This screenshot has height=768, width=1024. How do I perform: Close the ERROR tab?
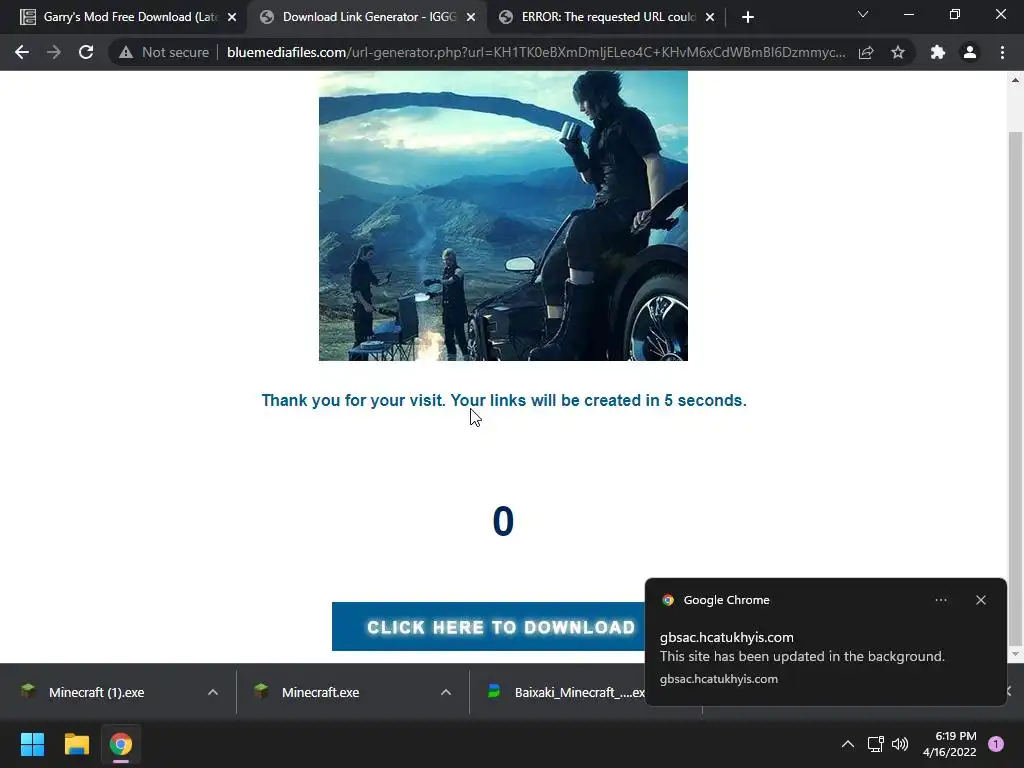[x=710, y=17]
